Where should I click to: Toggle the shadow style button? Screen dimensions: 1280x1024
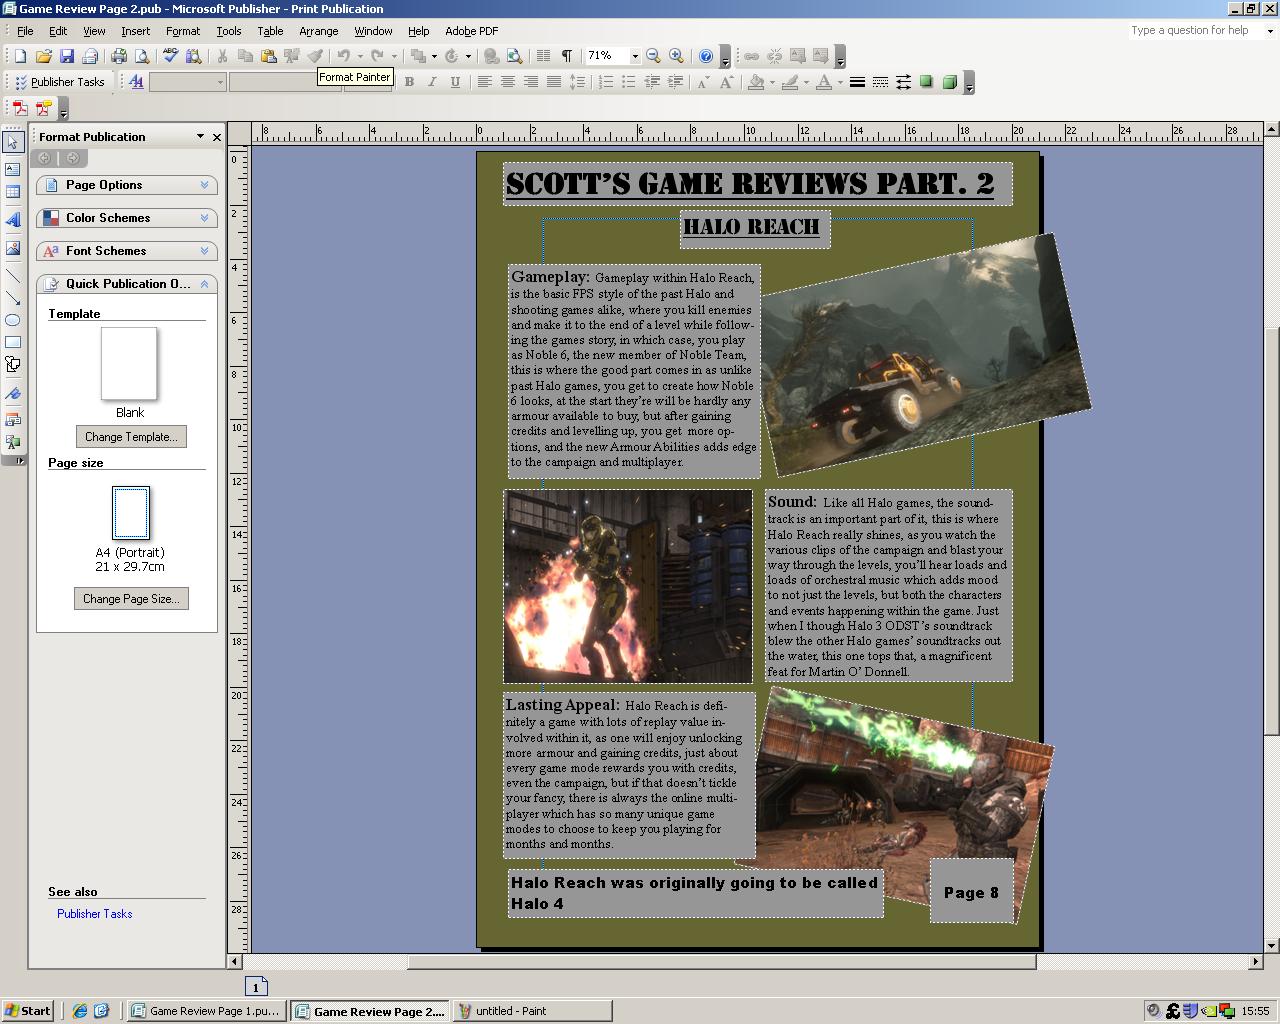(x=926, y=82)
